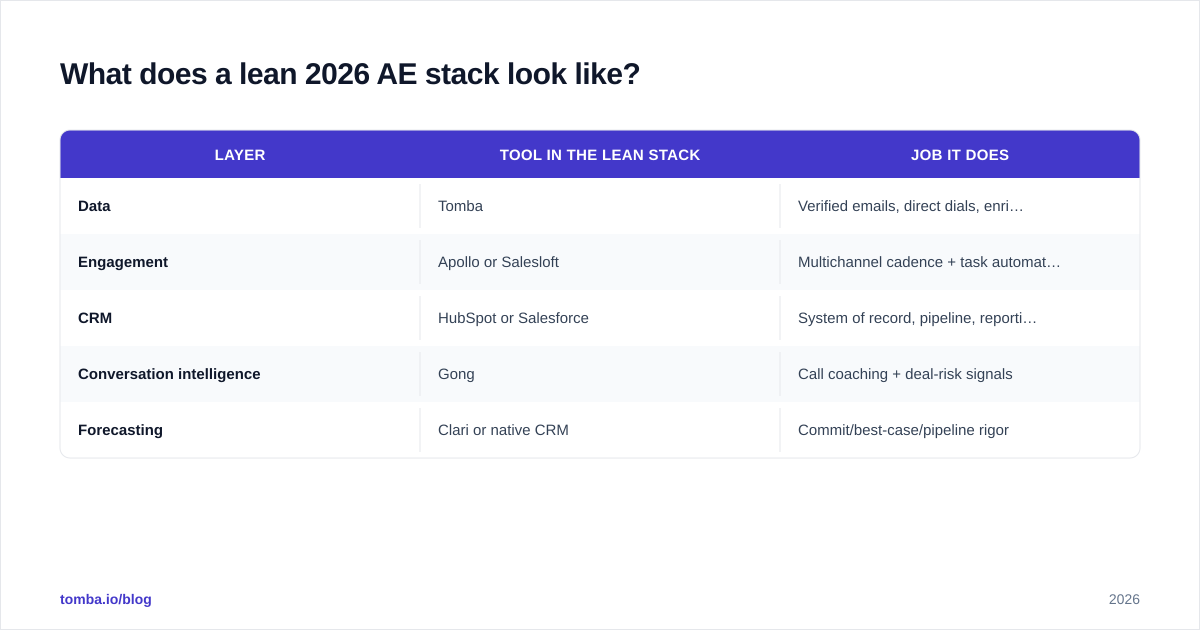1200x630 pixels.
Task: Click the '2026' footer text
Action: pyautogui.click(x=1124, y=599)
